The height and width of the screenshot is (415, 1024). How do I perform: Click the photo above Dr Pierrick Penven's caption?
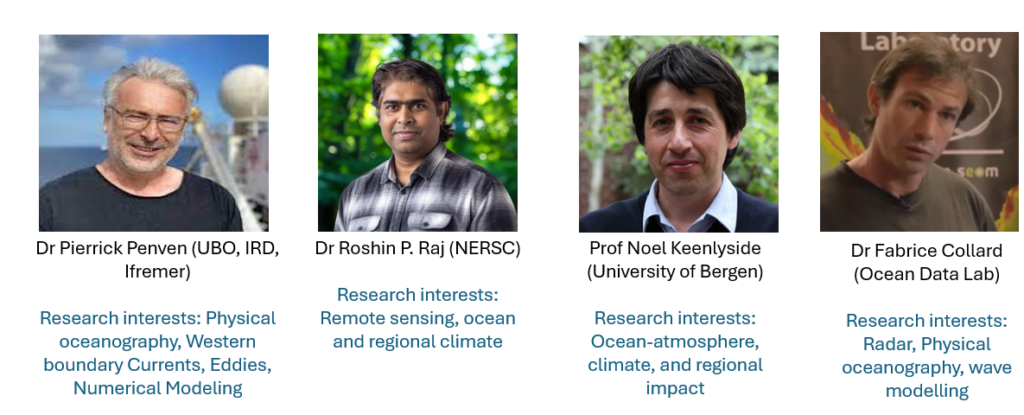pyautogui.click(x=153, y=133)
